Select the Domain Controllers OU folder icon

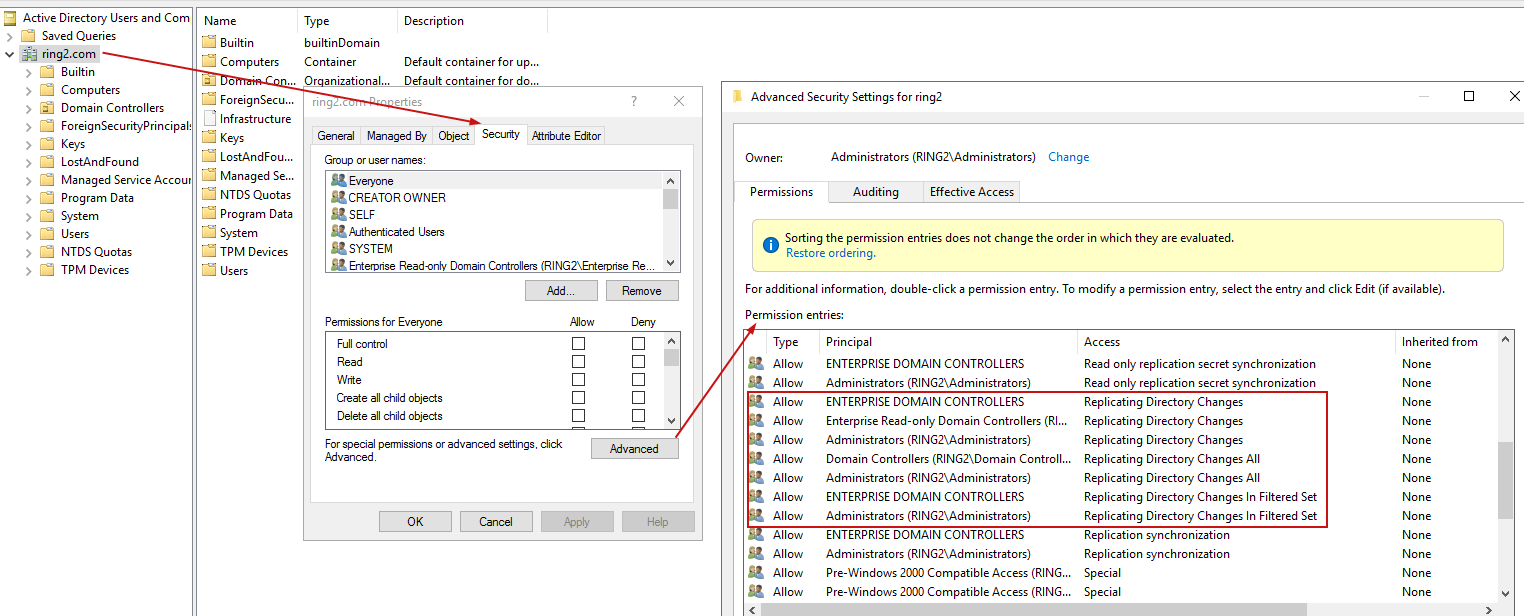[x=47, y=108]
